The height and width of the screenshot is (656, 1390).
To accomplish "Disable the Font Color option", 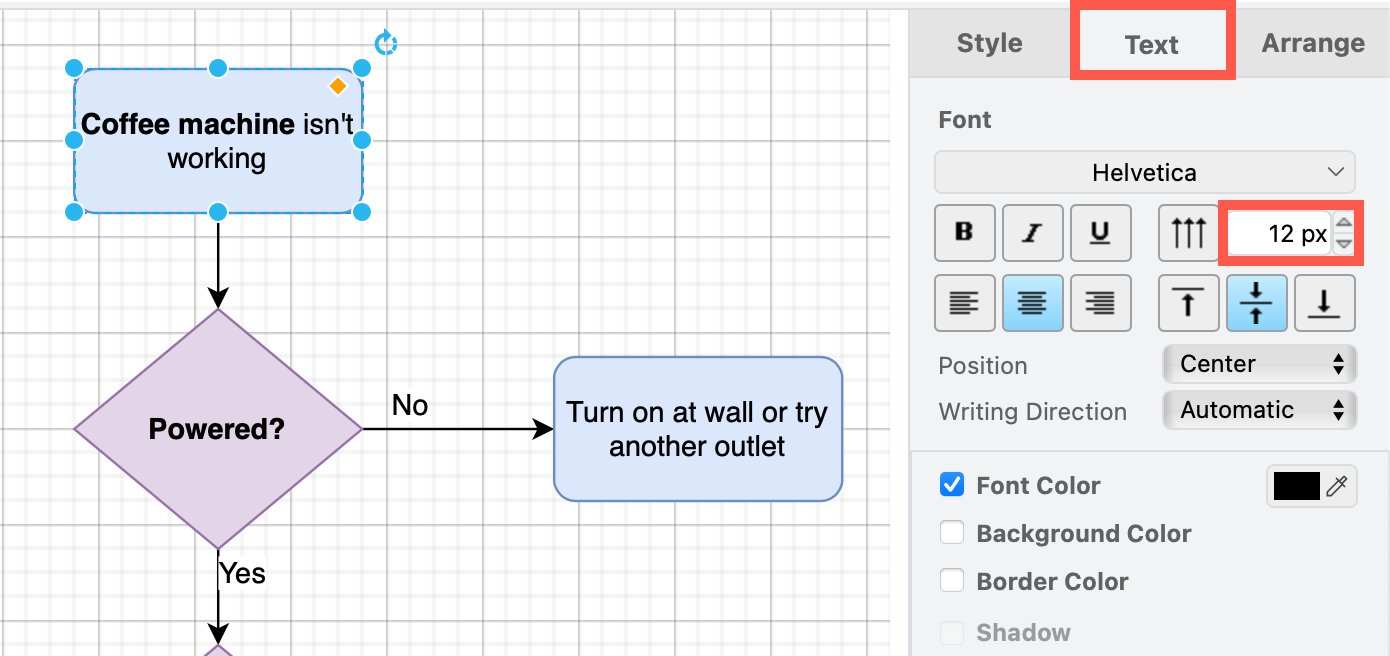I will click(x=951, y=485).
